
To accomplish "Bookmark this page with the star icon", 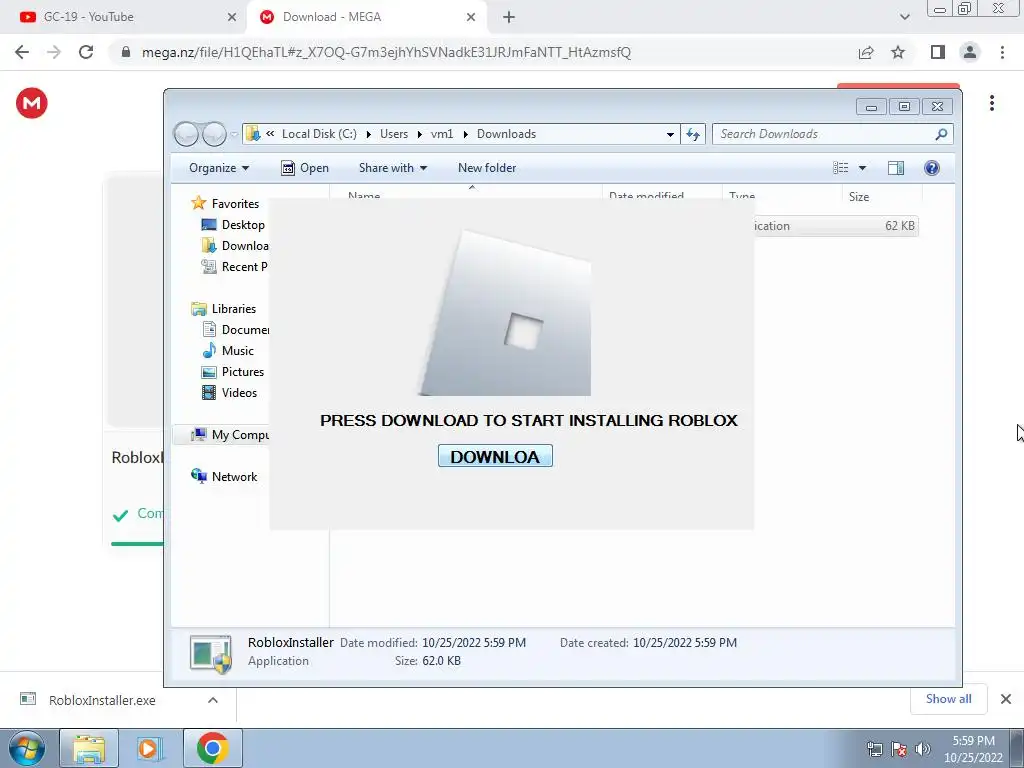I will point(898,52).
